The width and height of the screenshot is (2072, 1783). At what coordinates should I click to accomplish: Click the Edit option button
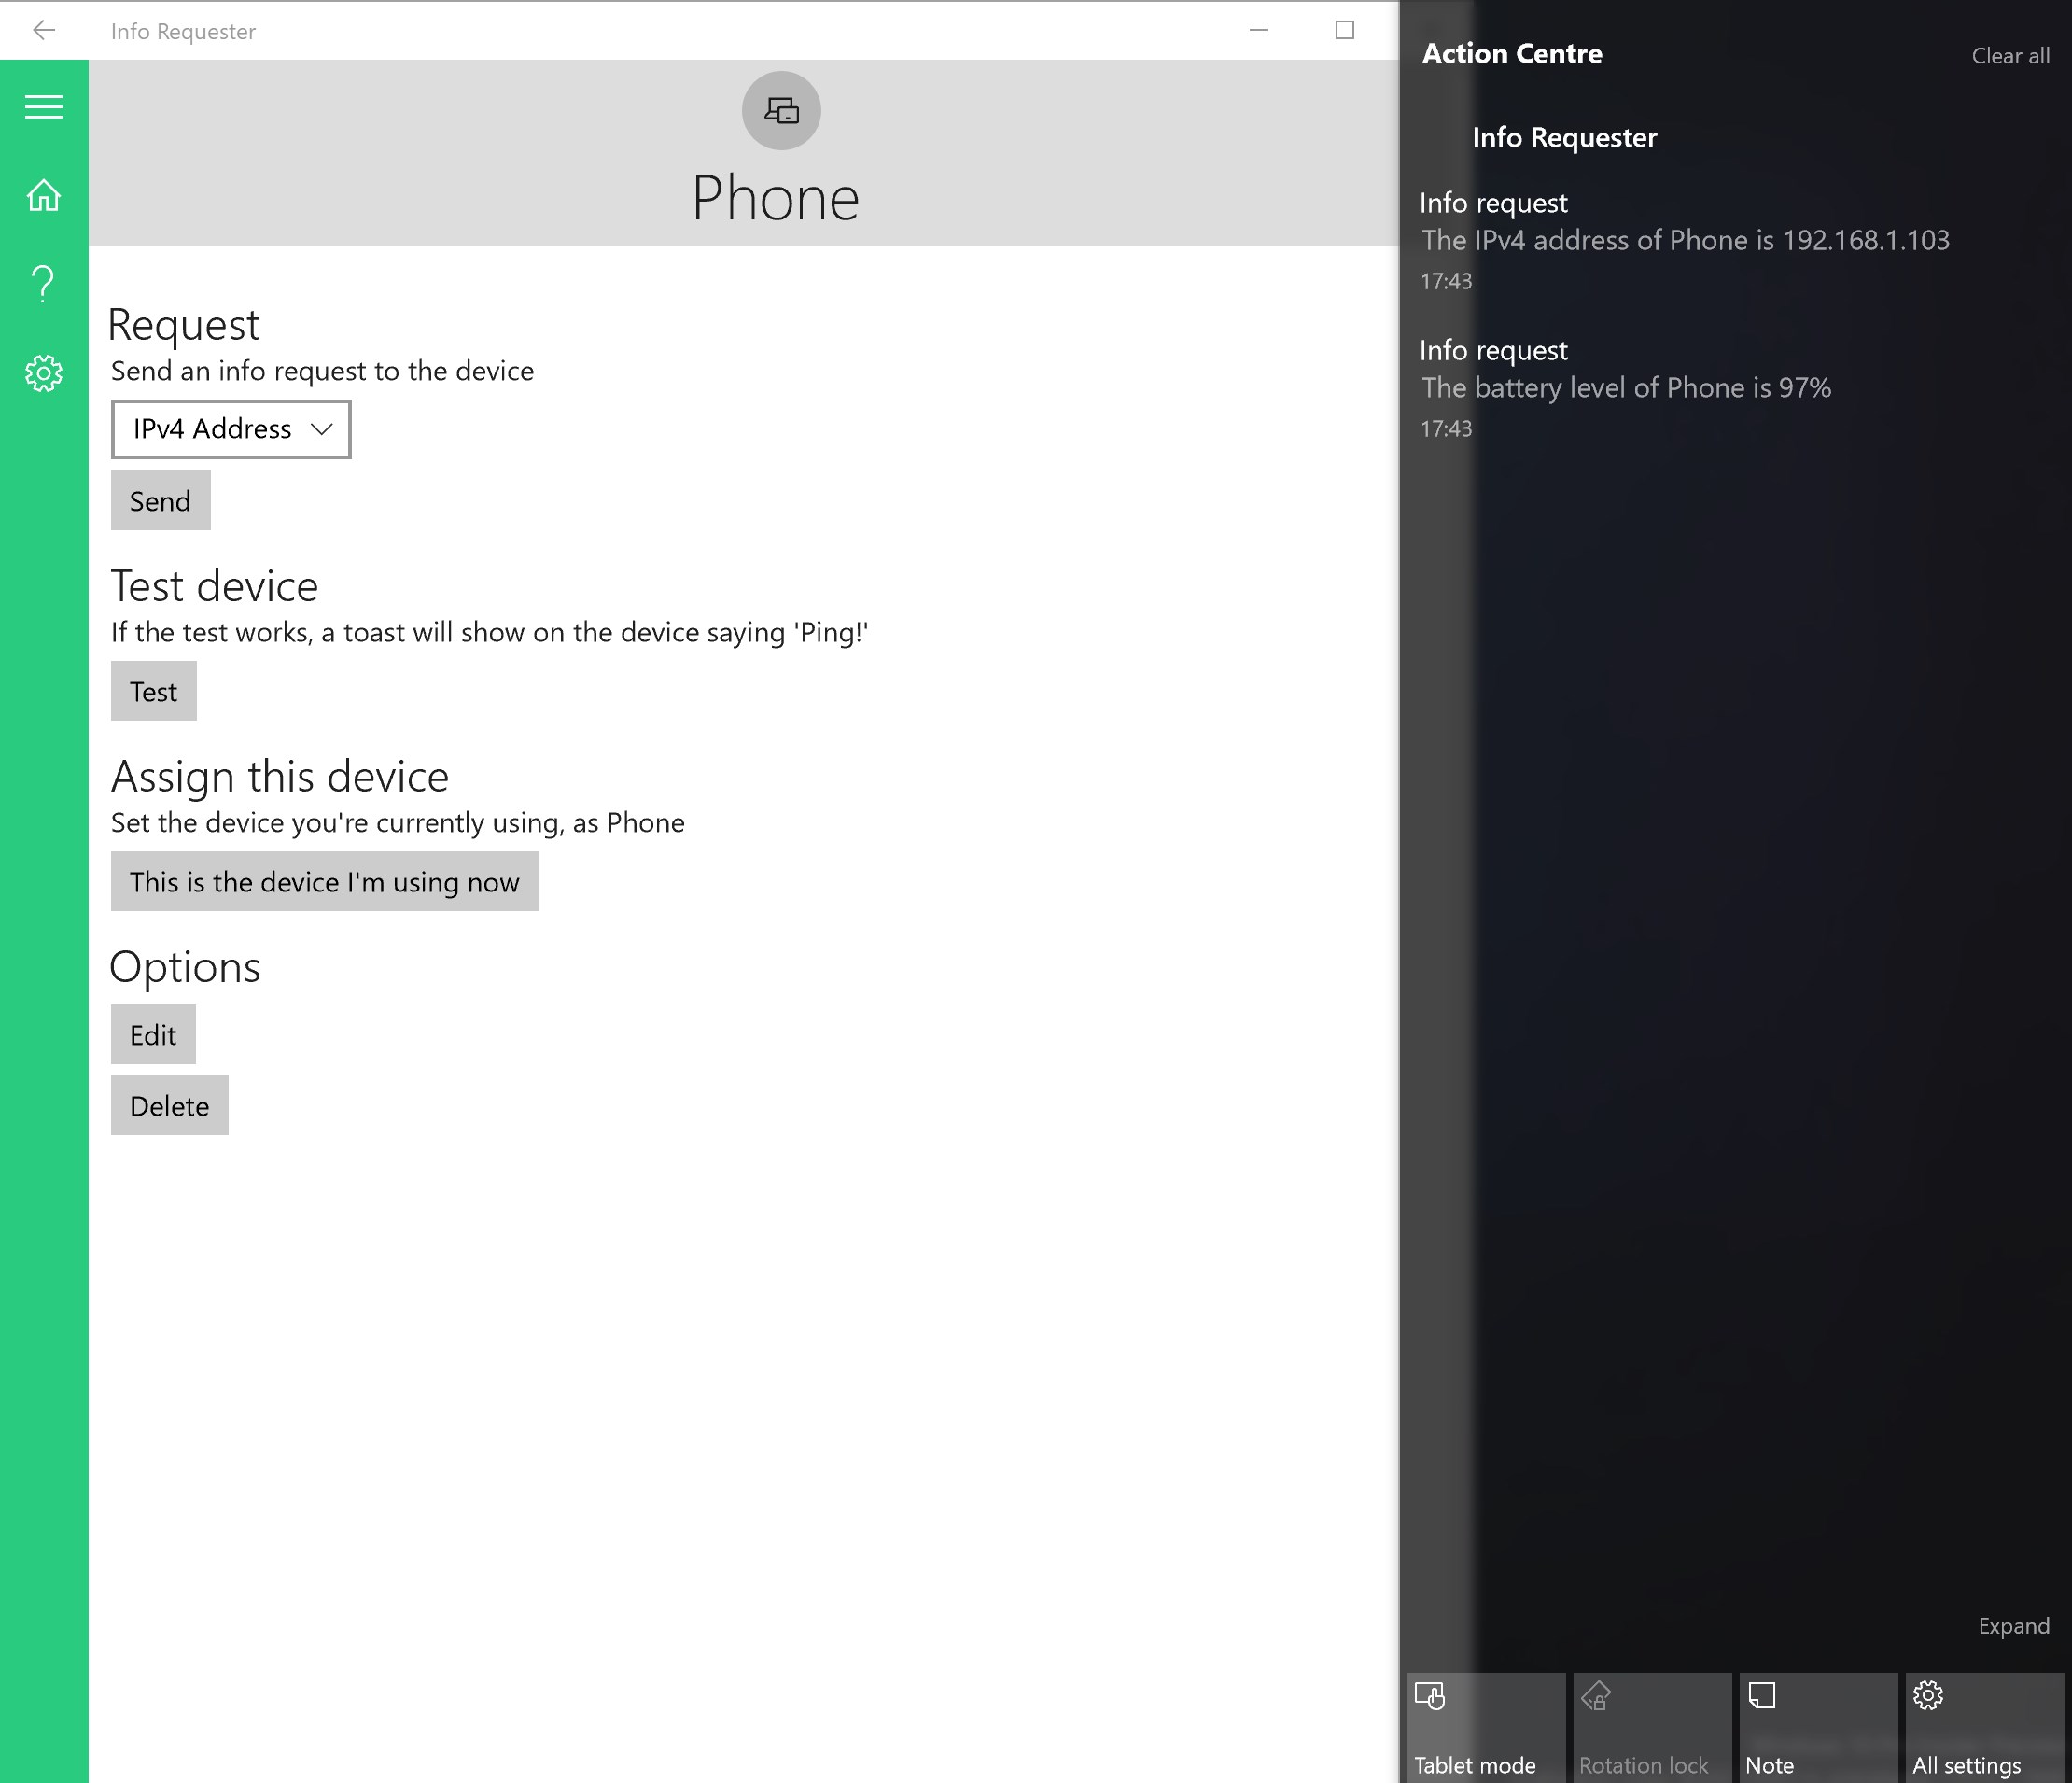pyautogui.click(x=153, y=1035)
